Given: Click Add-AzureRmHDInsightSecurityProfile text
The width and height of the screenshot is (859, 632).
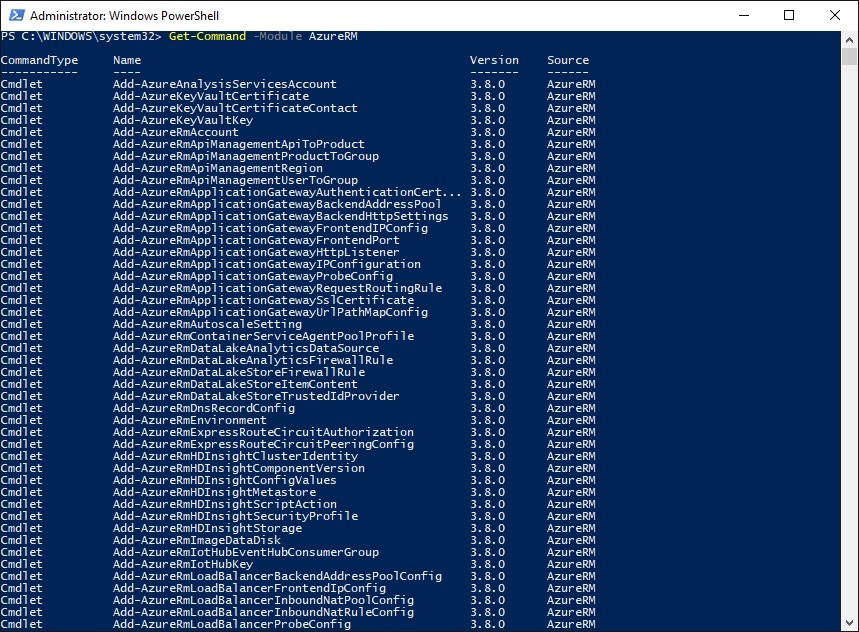Looking at the screenshot, I should pyautogui.click(x=236, y=518).
